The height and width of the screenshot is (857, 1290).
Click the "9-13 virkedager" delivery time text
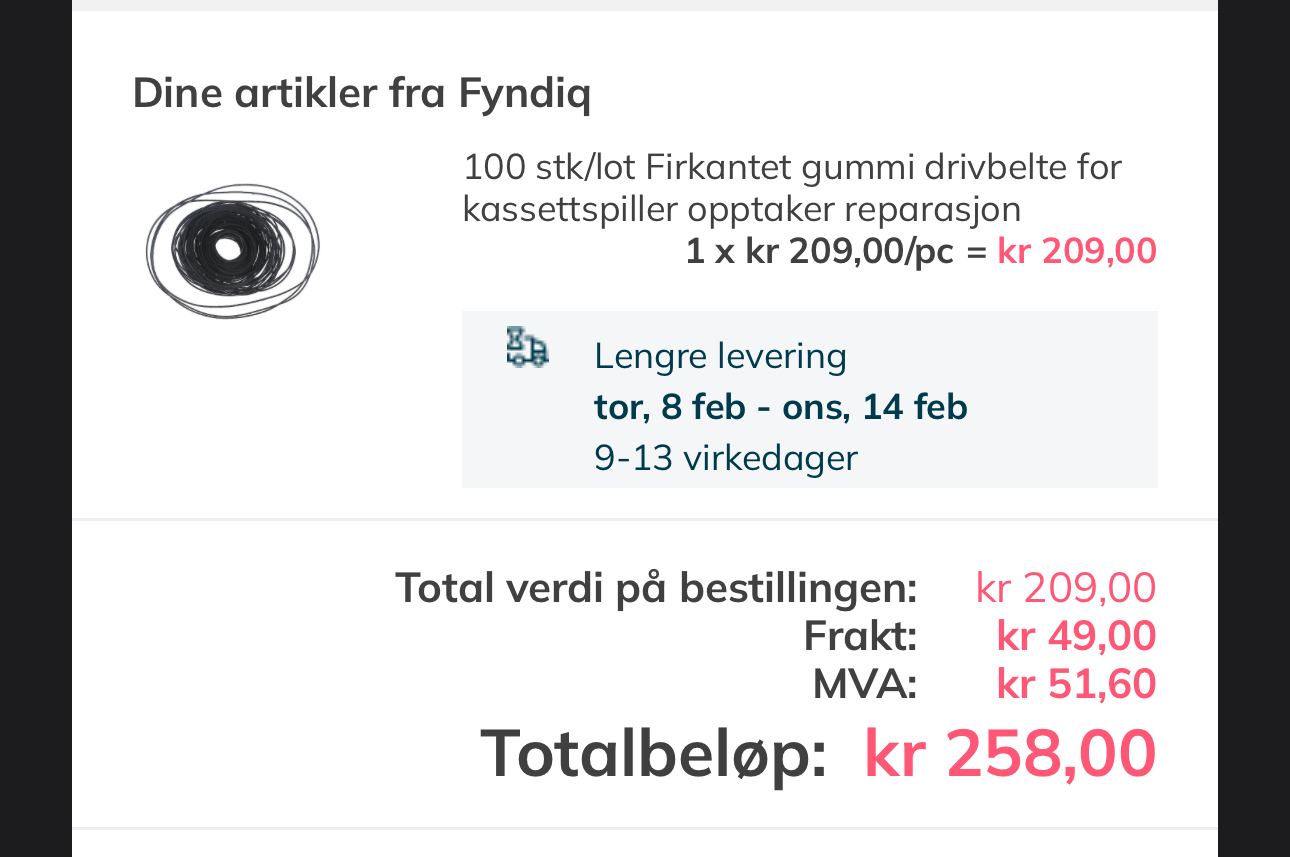725,458
